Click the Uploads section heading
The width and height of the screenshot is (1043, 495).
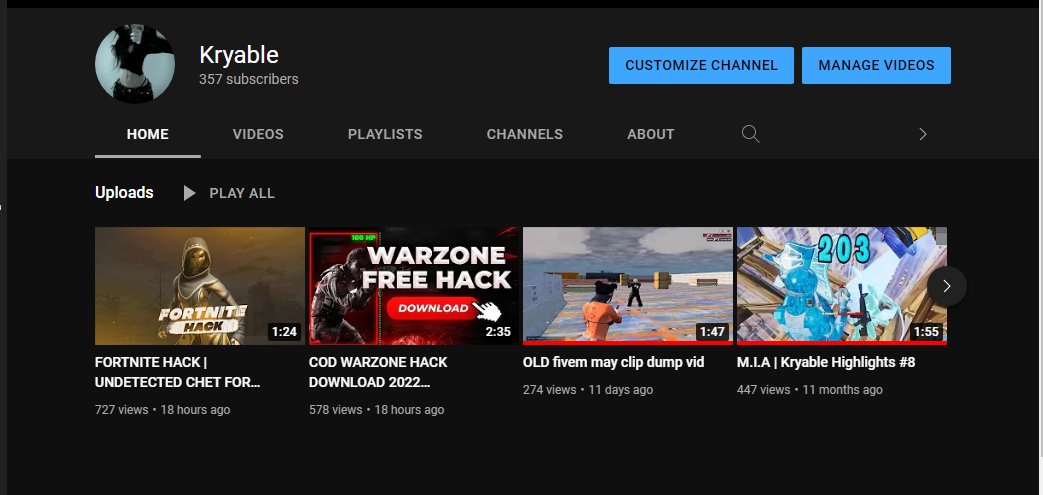click(124, 193)
